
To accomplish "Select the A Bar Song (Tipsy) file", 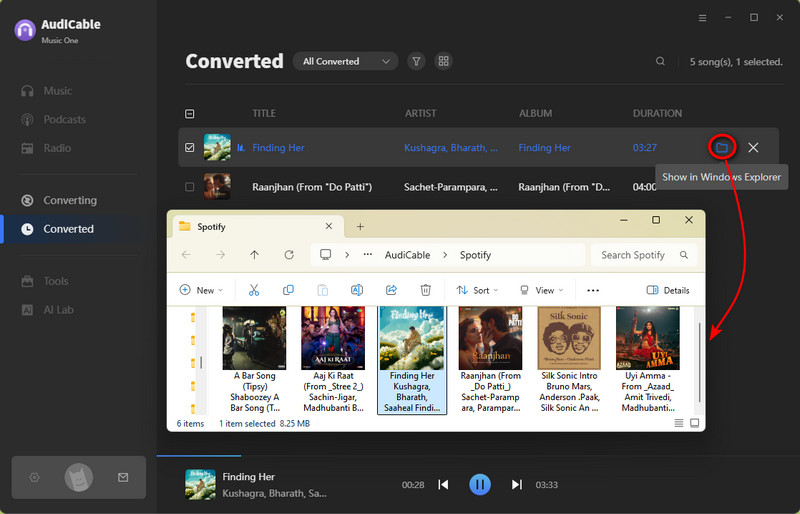I will click(254, 360).
